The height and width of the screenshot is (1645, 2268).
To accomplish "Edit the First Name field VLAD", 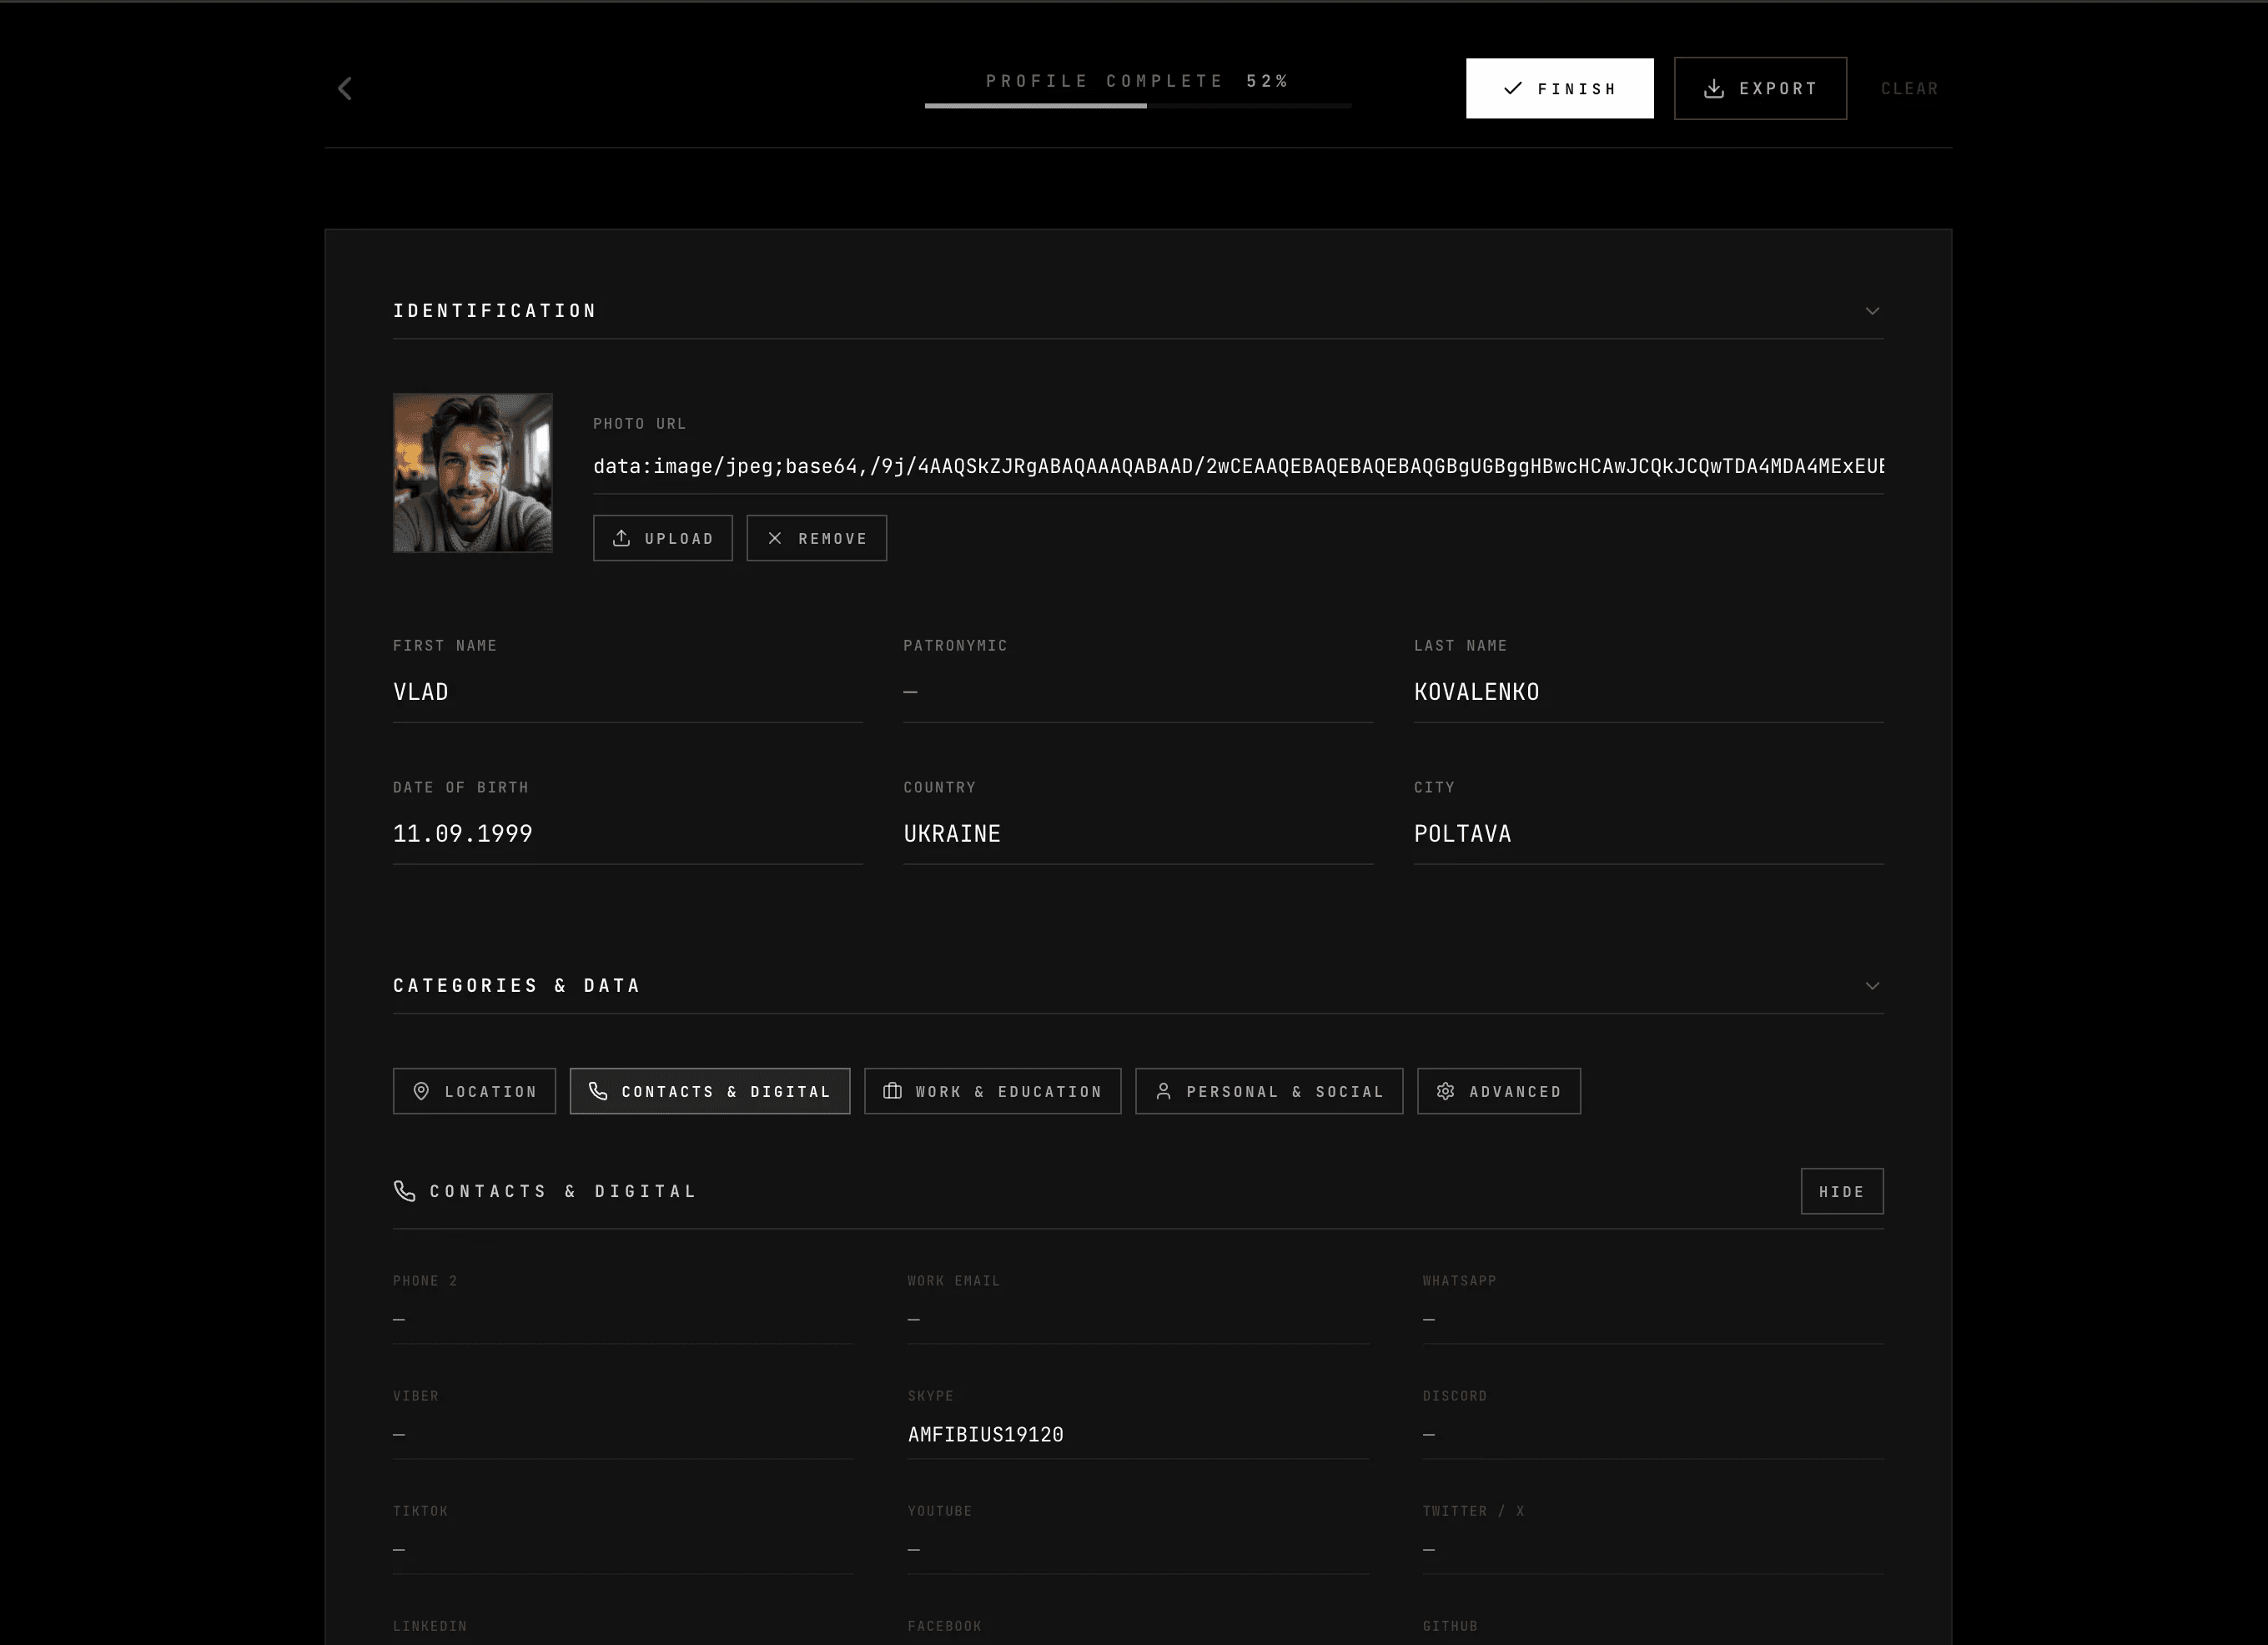I will (x=627, y=692).
